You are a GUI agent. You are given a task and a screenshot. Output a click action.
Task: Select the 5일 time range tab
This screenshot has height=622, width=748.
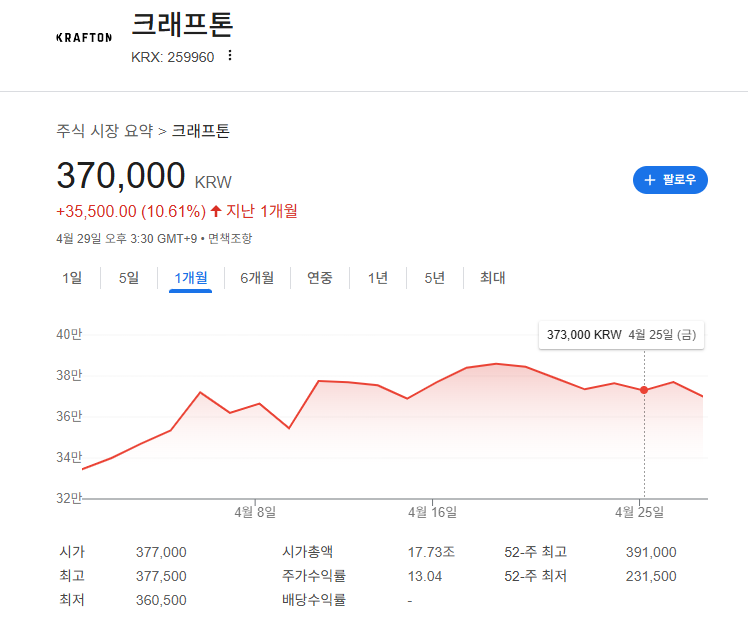(x=129, y=278)
